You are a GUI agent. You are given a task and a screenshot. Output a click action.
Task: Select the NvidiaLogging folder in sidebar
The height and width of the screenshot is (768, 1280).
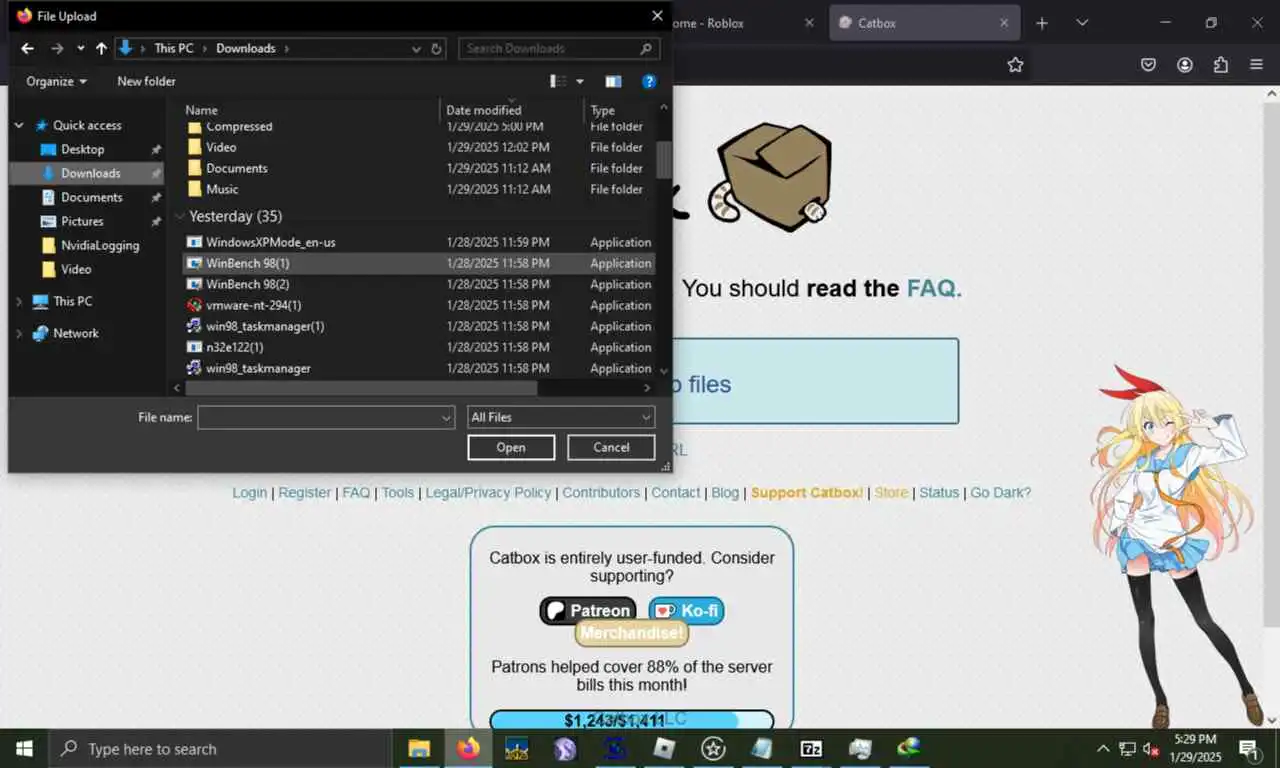tap(99, 245)
